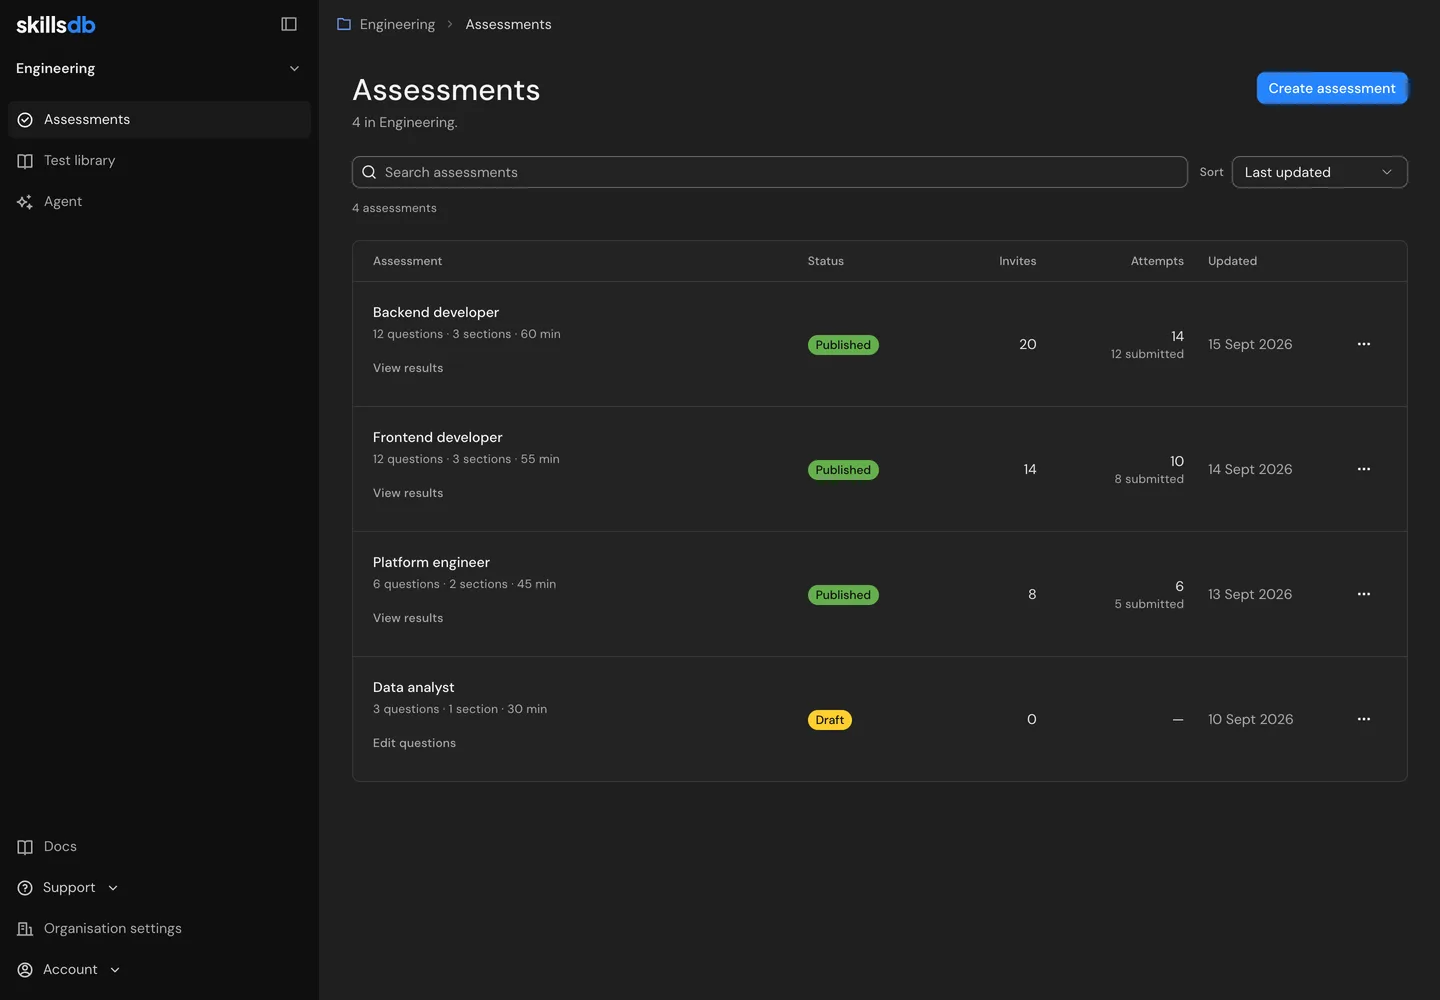
Task: View results for Platform engineer
Action: pyautogui.click(x=408, y=618)
